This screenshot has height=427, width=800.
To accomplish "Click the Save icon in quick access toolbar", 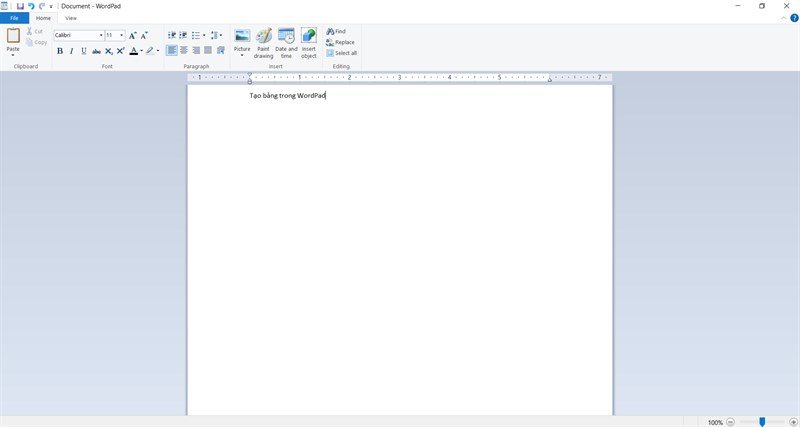I will point(20,6).
